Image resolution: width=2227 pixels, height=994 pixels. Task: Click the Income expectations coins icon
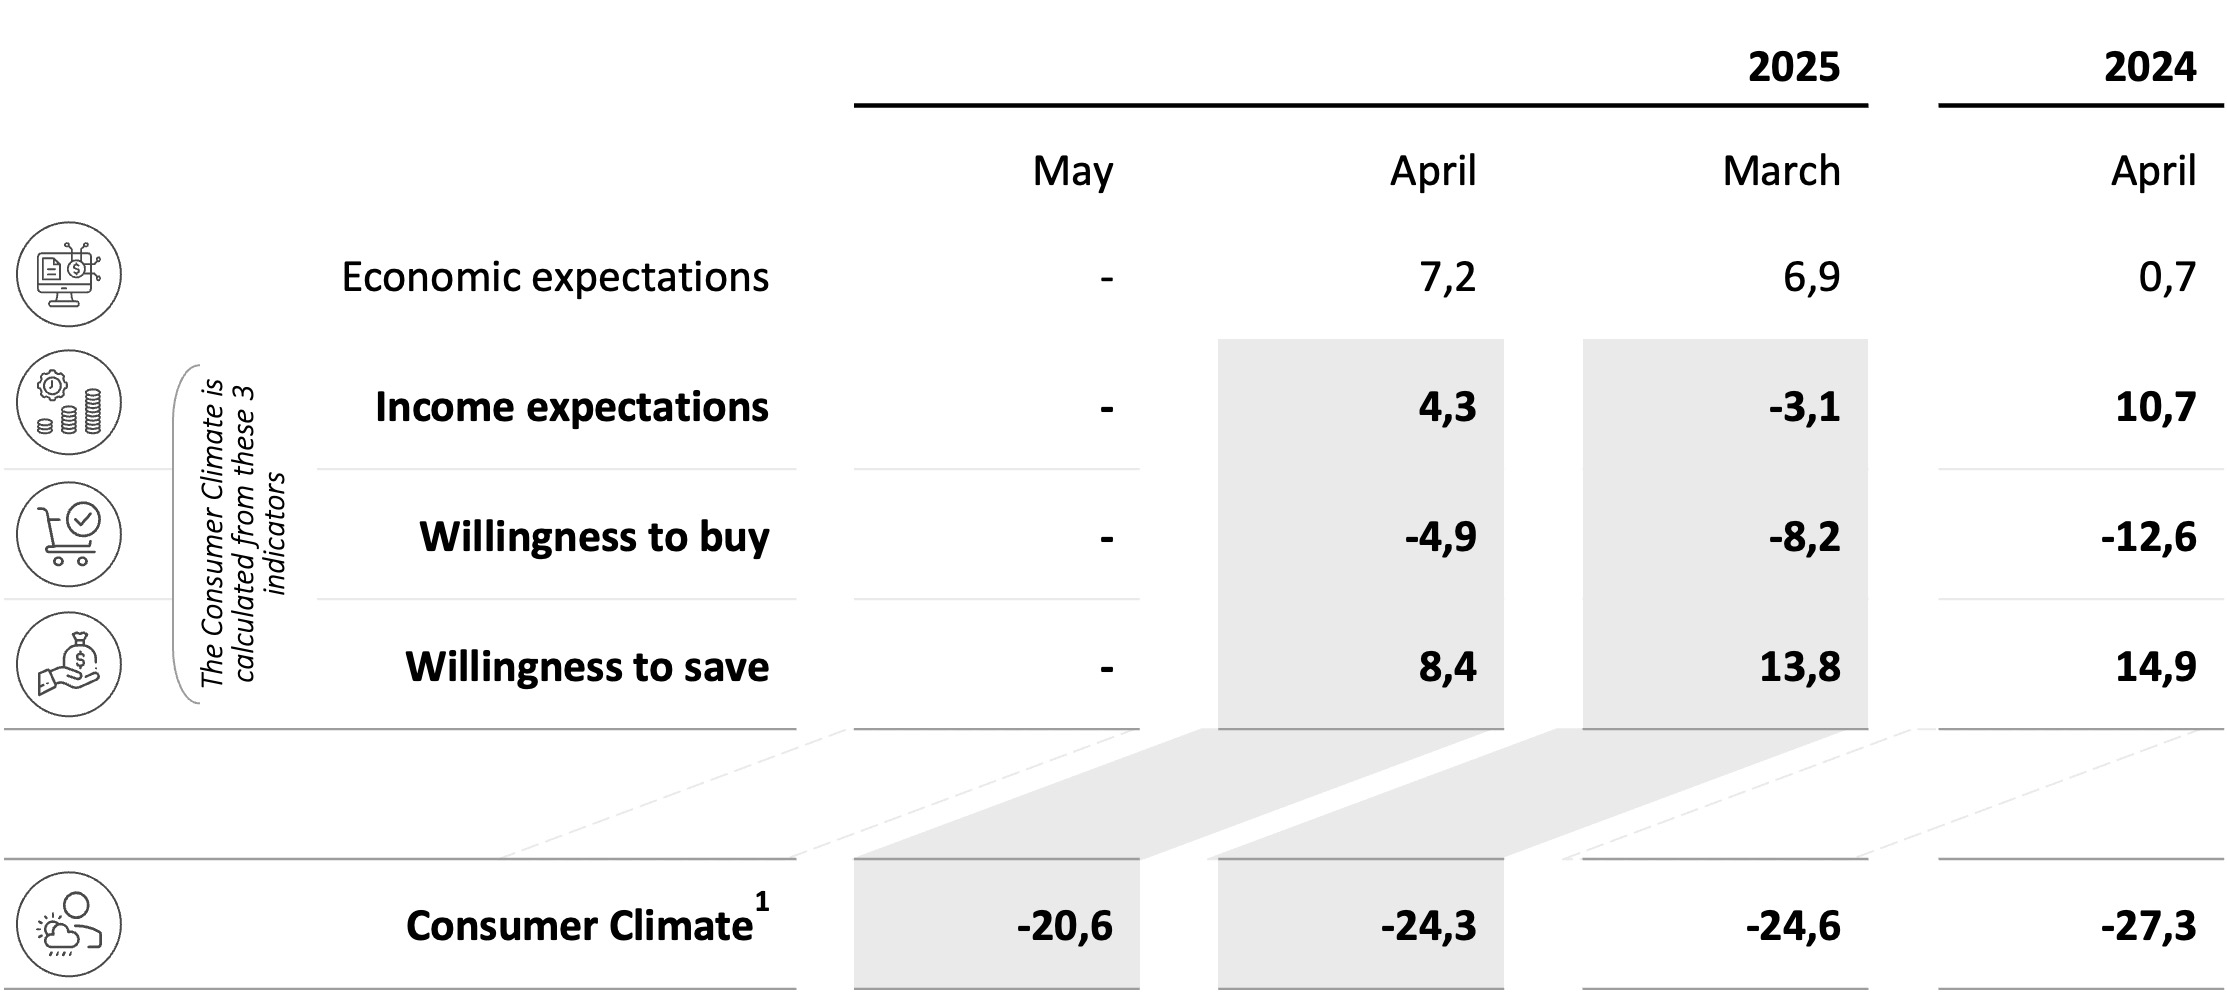tap(69, 403)
